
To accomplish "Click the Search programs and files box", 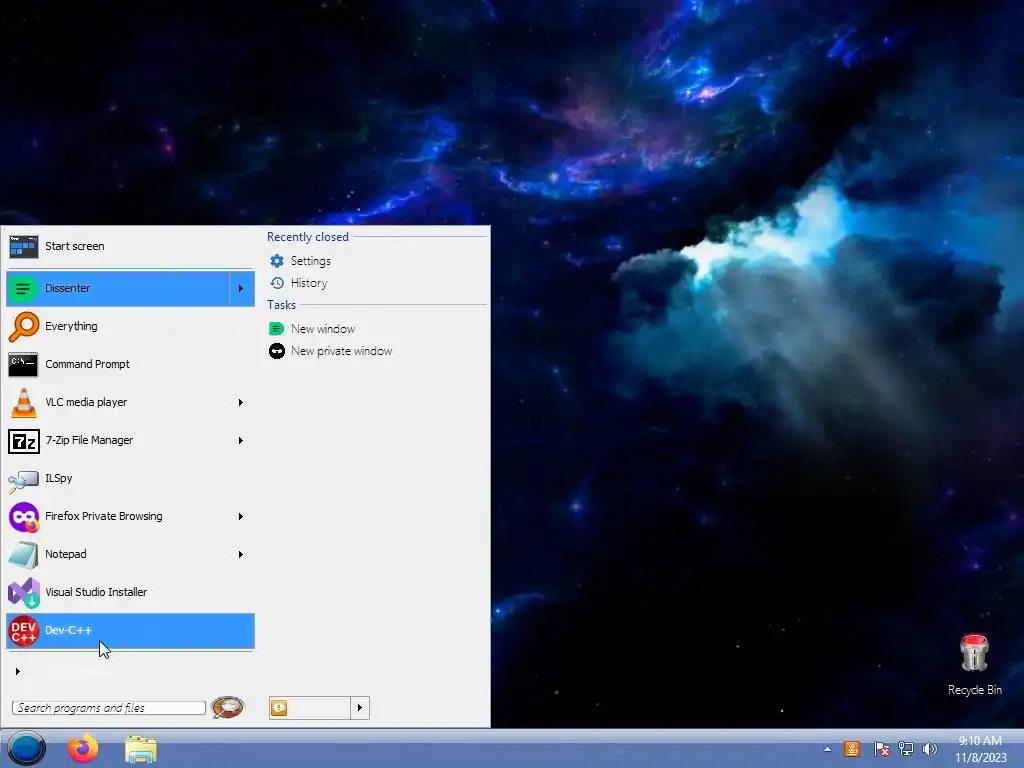I will (x=108, y=708).
